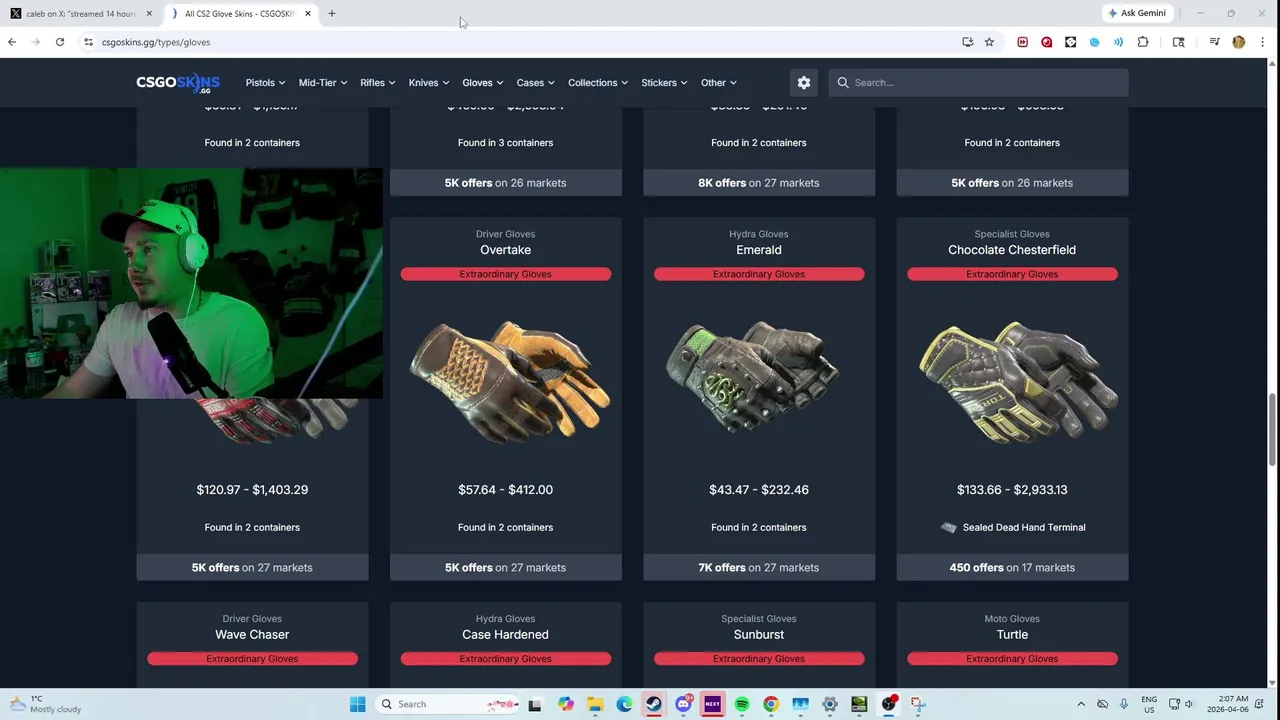Click the Chocolate Chesterfield gloves image
The width and height of the screenshot is (1280, 720).
point(1018,380)
